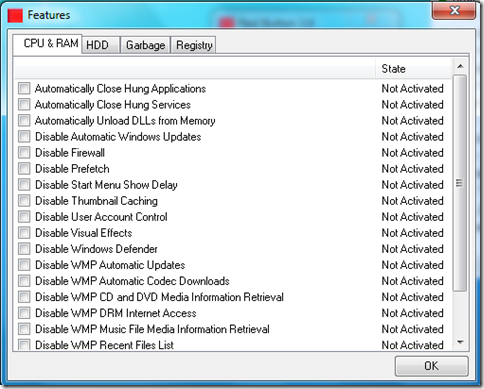Select the CPU & RAM tab
Viewport: 484px width, 389px height.
pyautogui.click(x=48, y=44)
